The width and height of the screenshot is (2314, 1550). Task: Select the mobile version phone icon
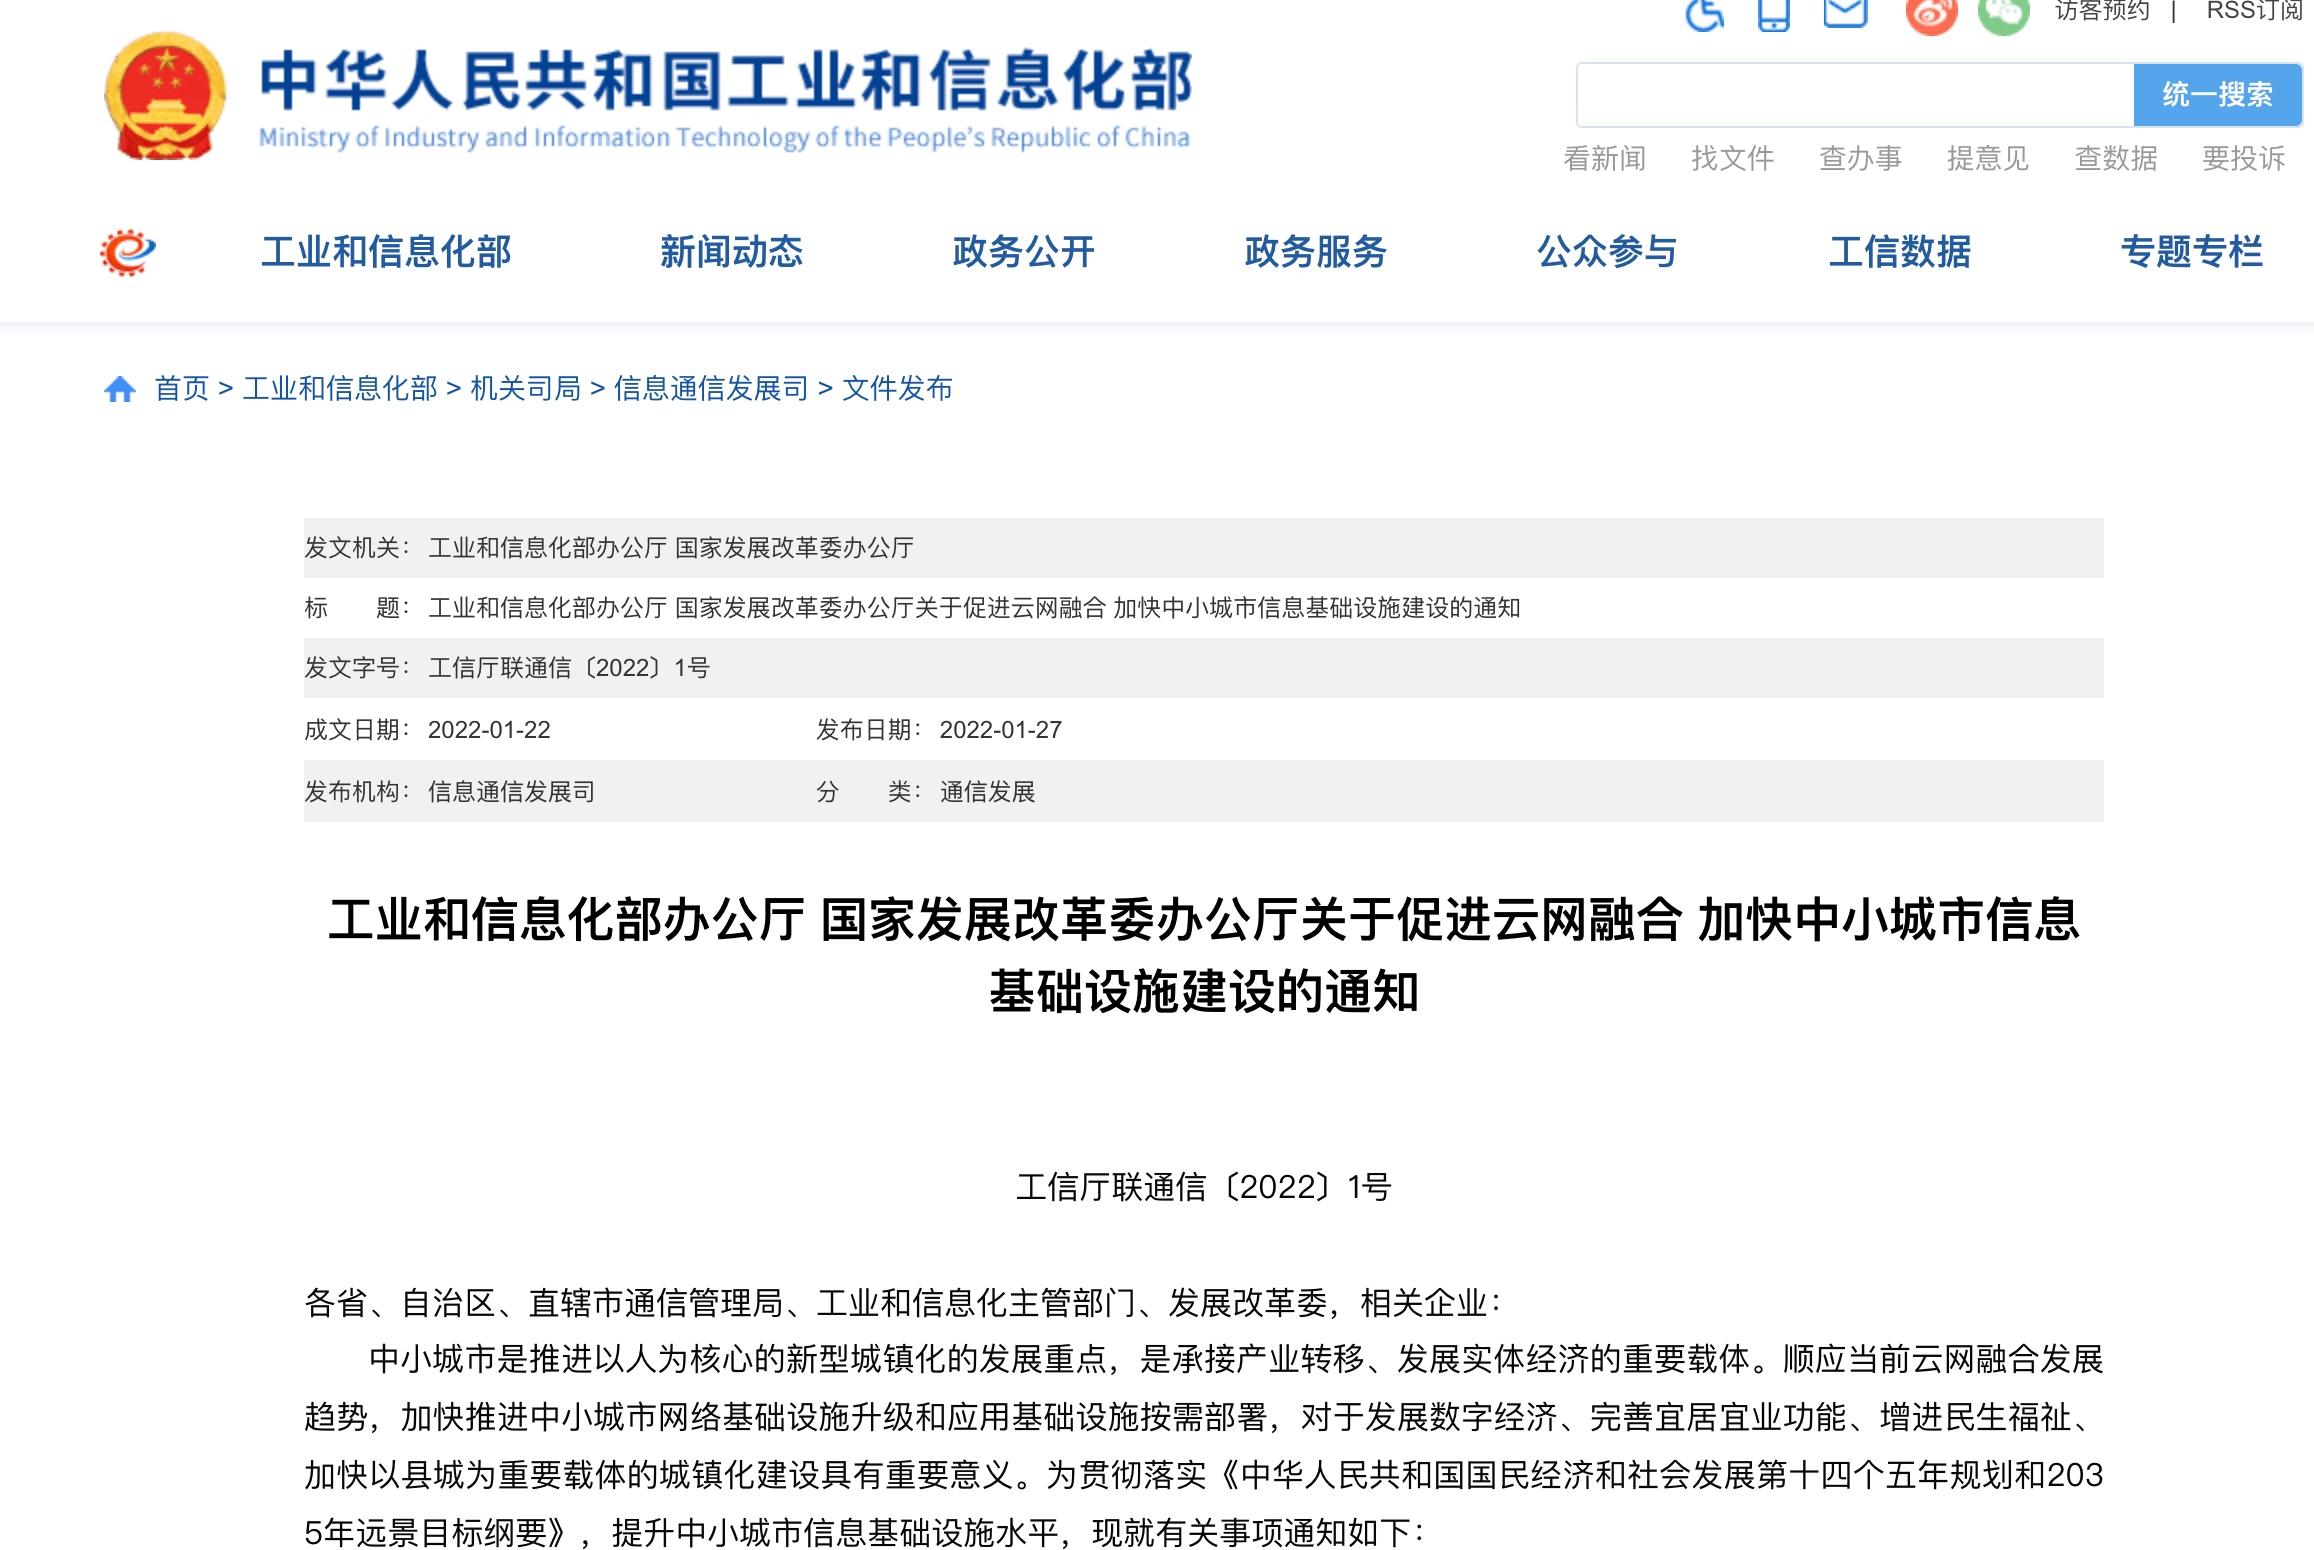pyautogui.click(x=1772, y=14)
